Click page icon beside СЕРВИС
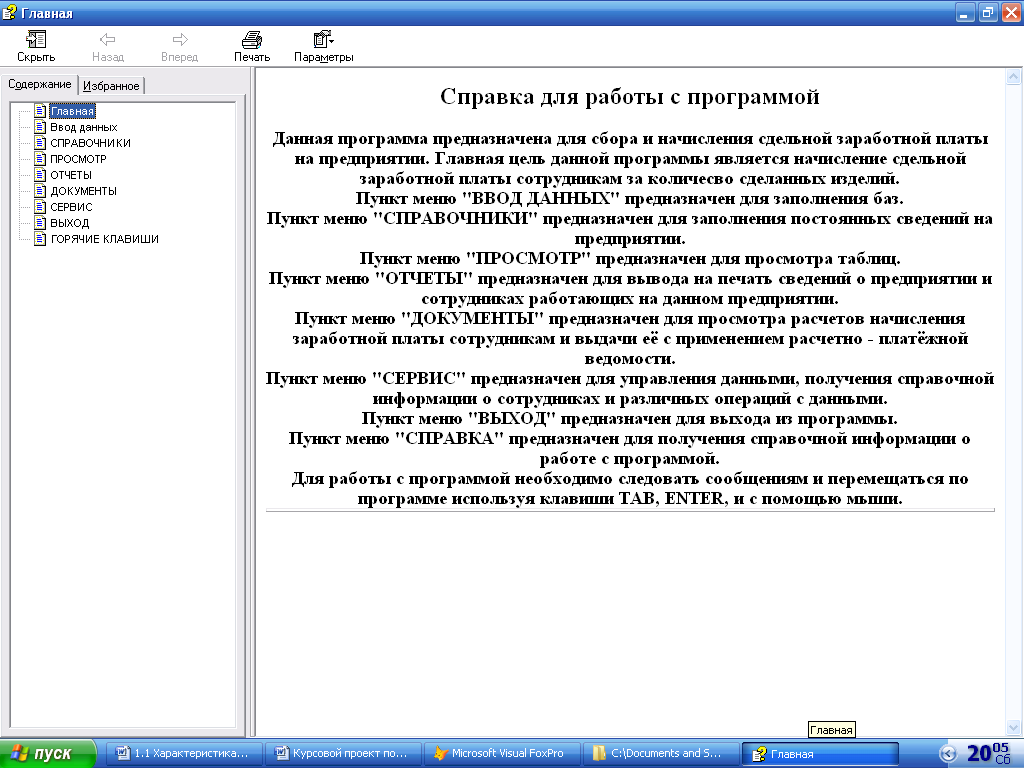This screenshot has height=768, width=1024. pyautogui.click(x=40, y=206)
